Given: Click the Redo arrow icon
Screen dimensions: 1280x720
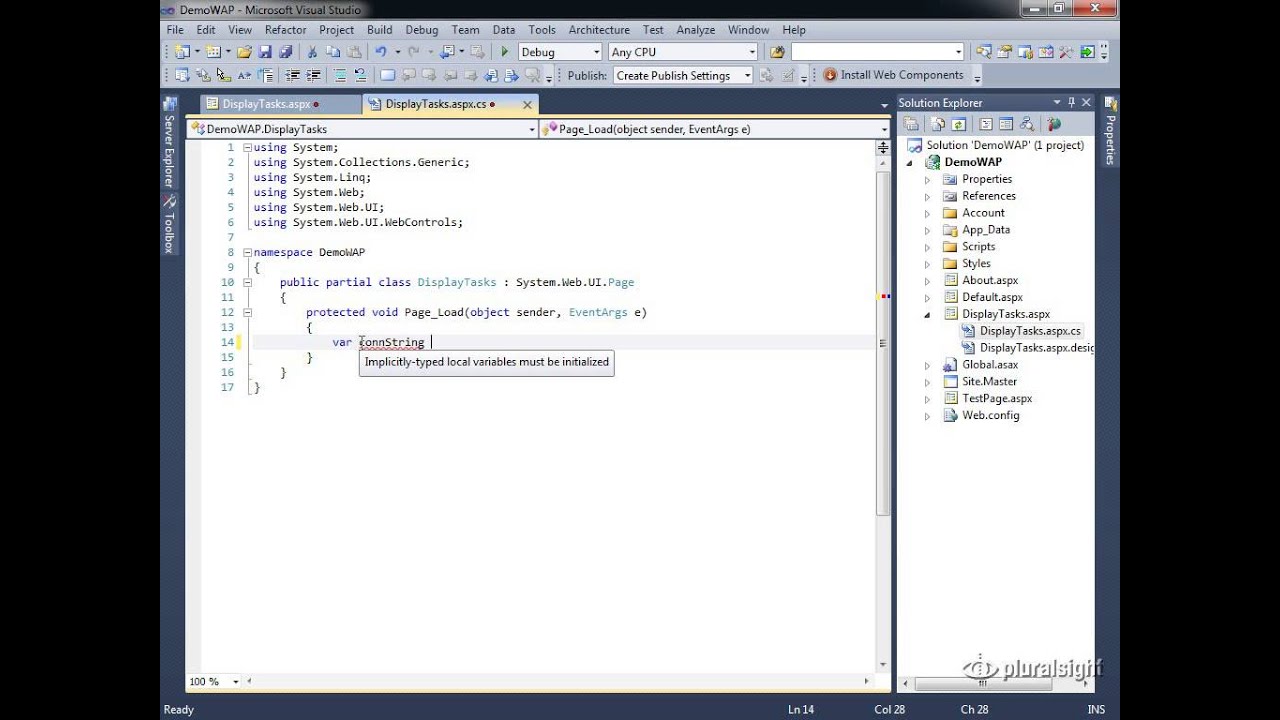Looking at the screenshot, I should coord(413,52).
